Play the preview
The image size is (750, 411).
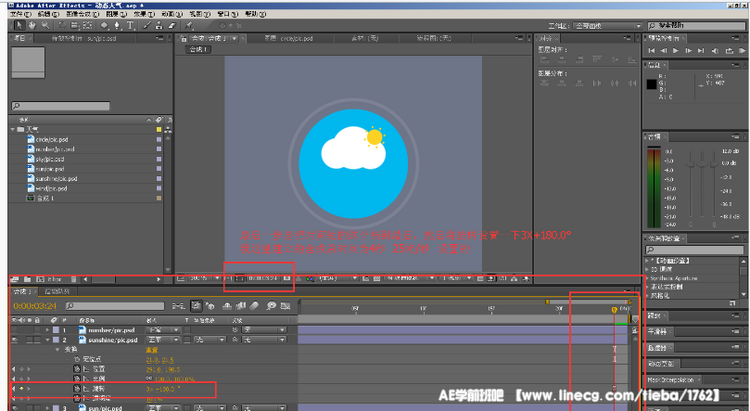676,50
